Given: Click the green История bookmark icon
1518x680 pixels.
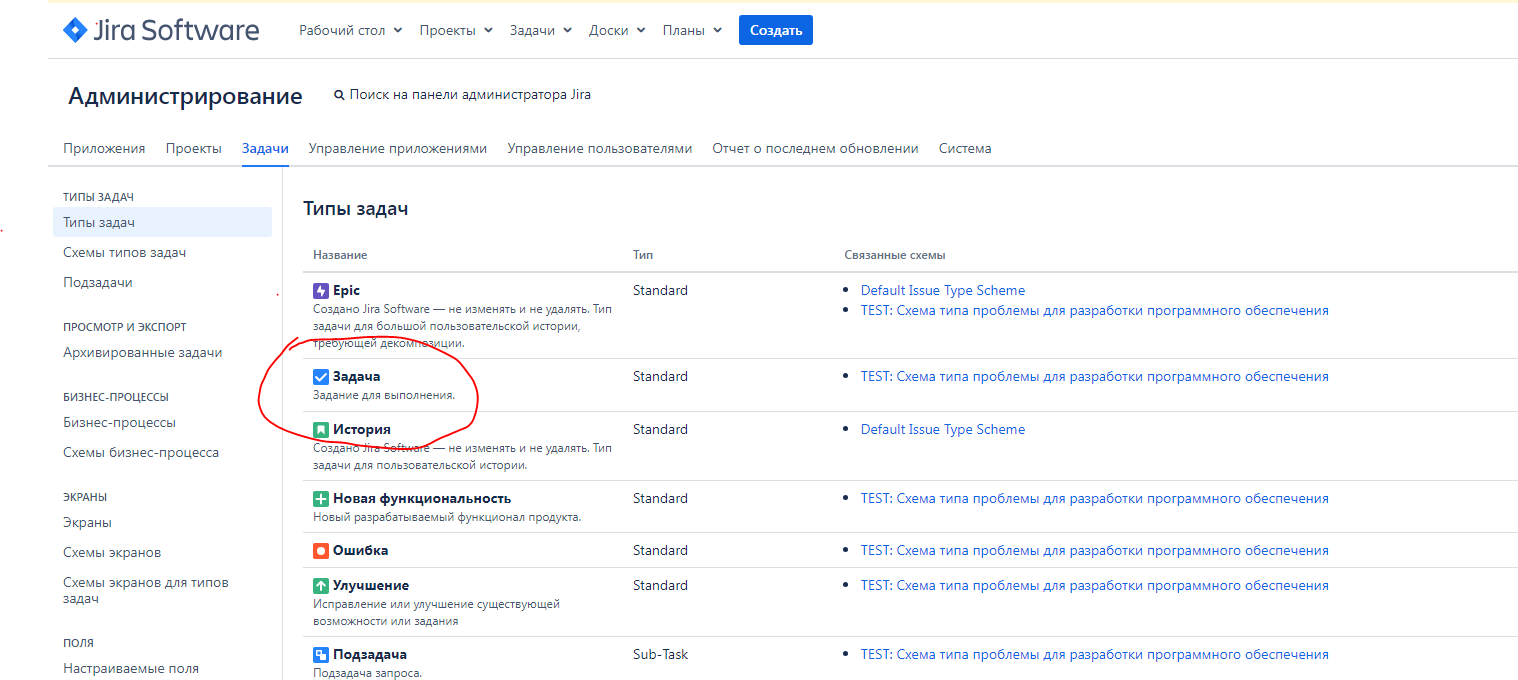Looking at the screenshot, I should [x=321, y=430].
